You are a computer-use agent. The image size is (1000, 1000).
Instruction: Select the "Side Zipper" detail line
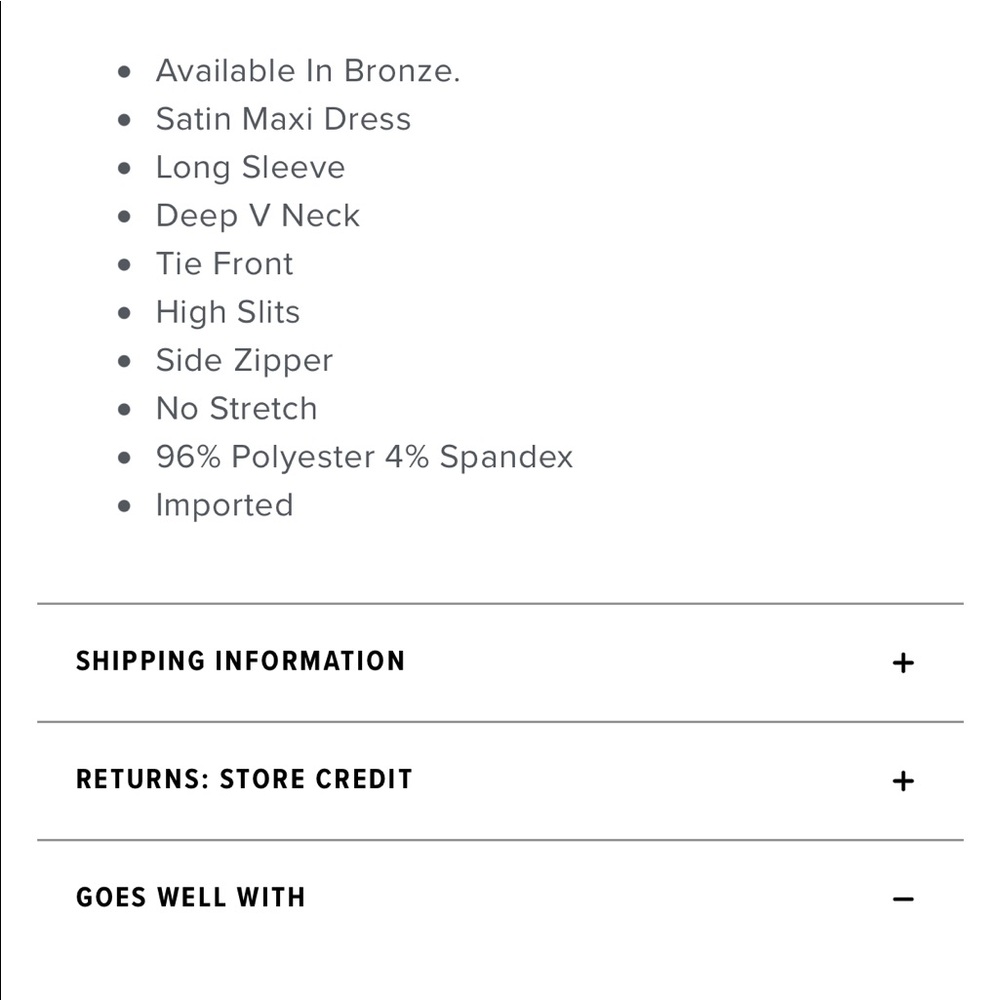(x=244, y=360)
